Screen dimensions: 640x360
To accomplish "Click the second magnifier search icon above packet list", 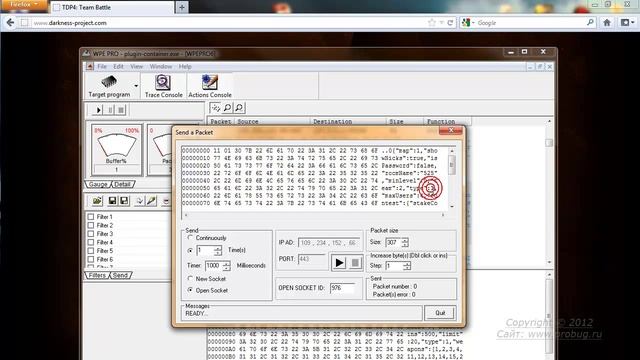I will (x=239, y=108).
